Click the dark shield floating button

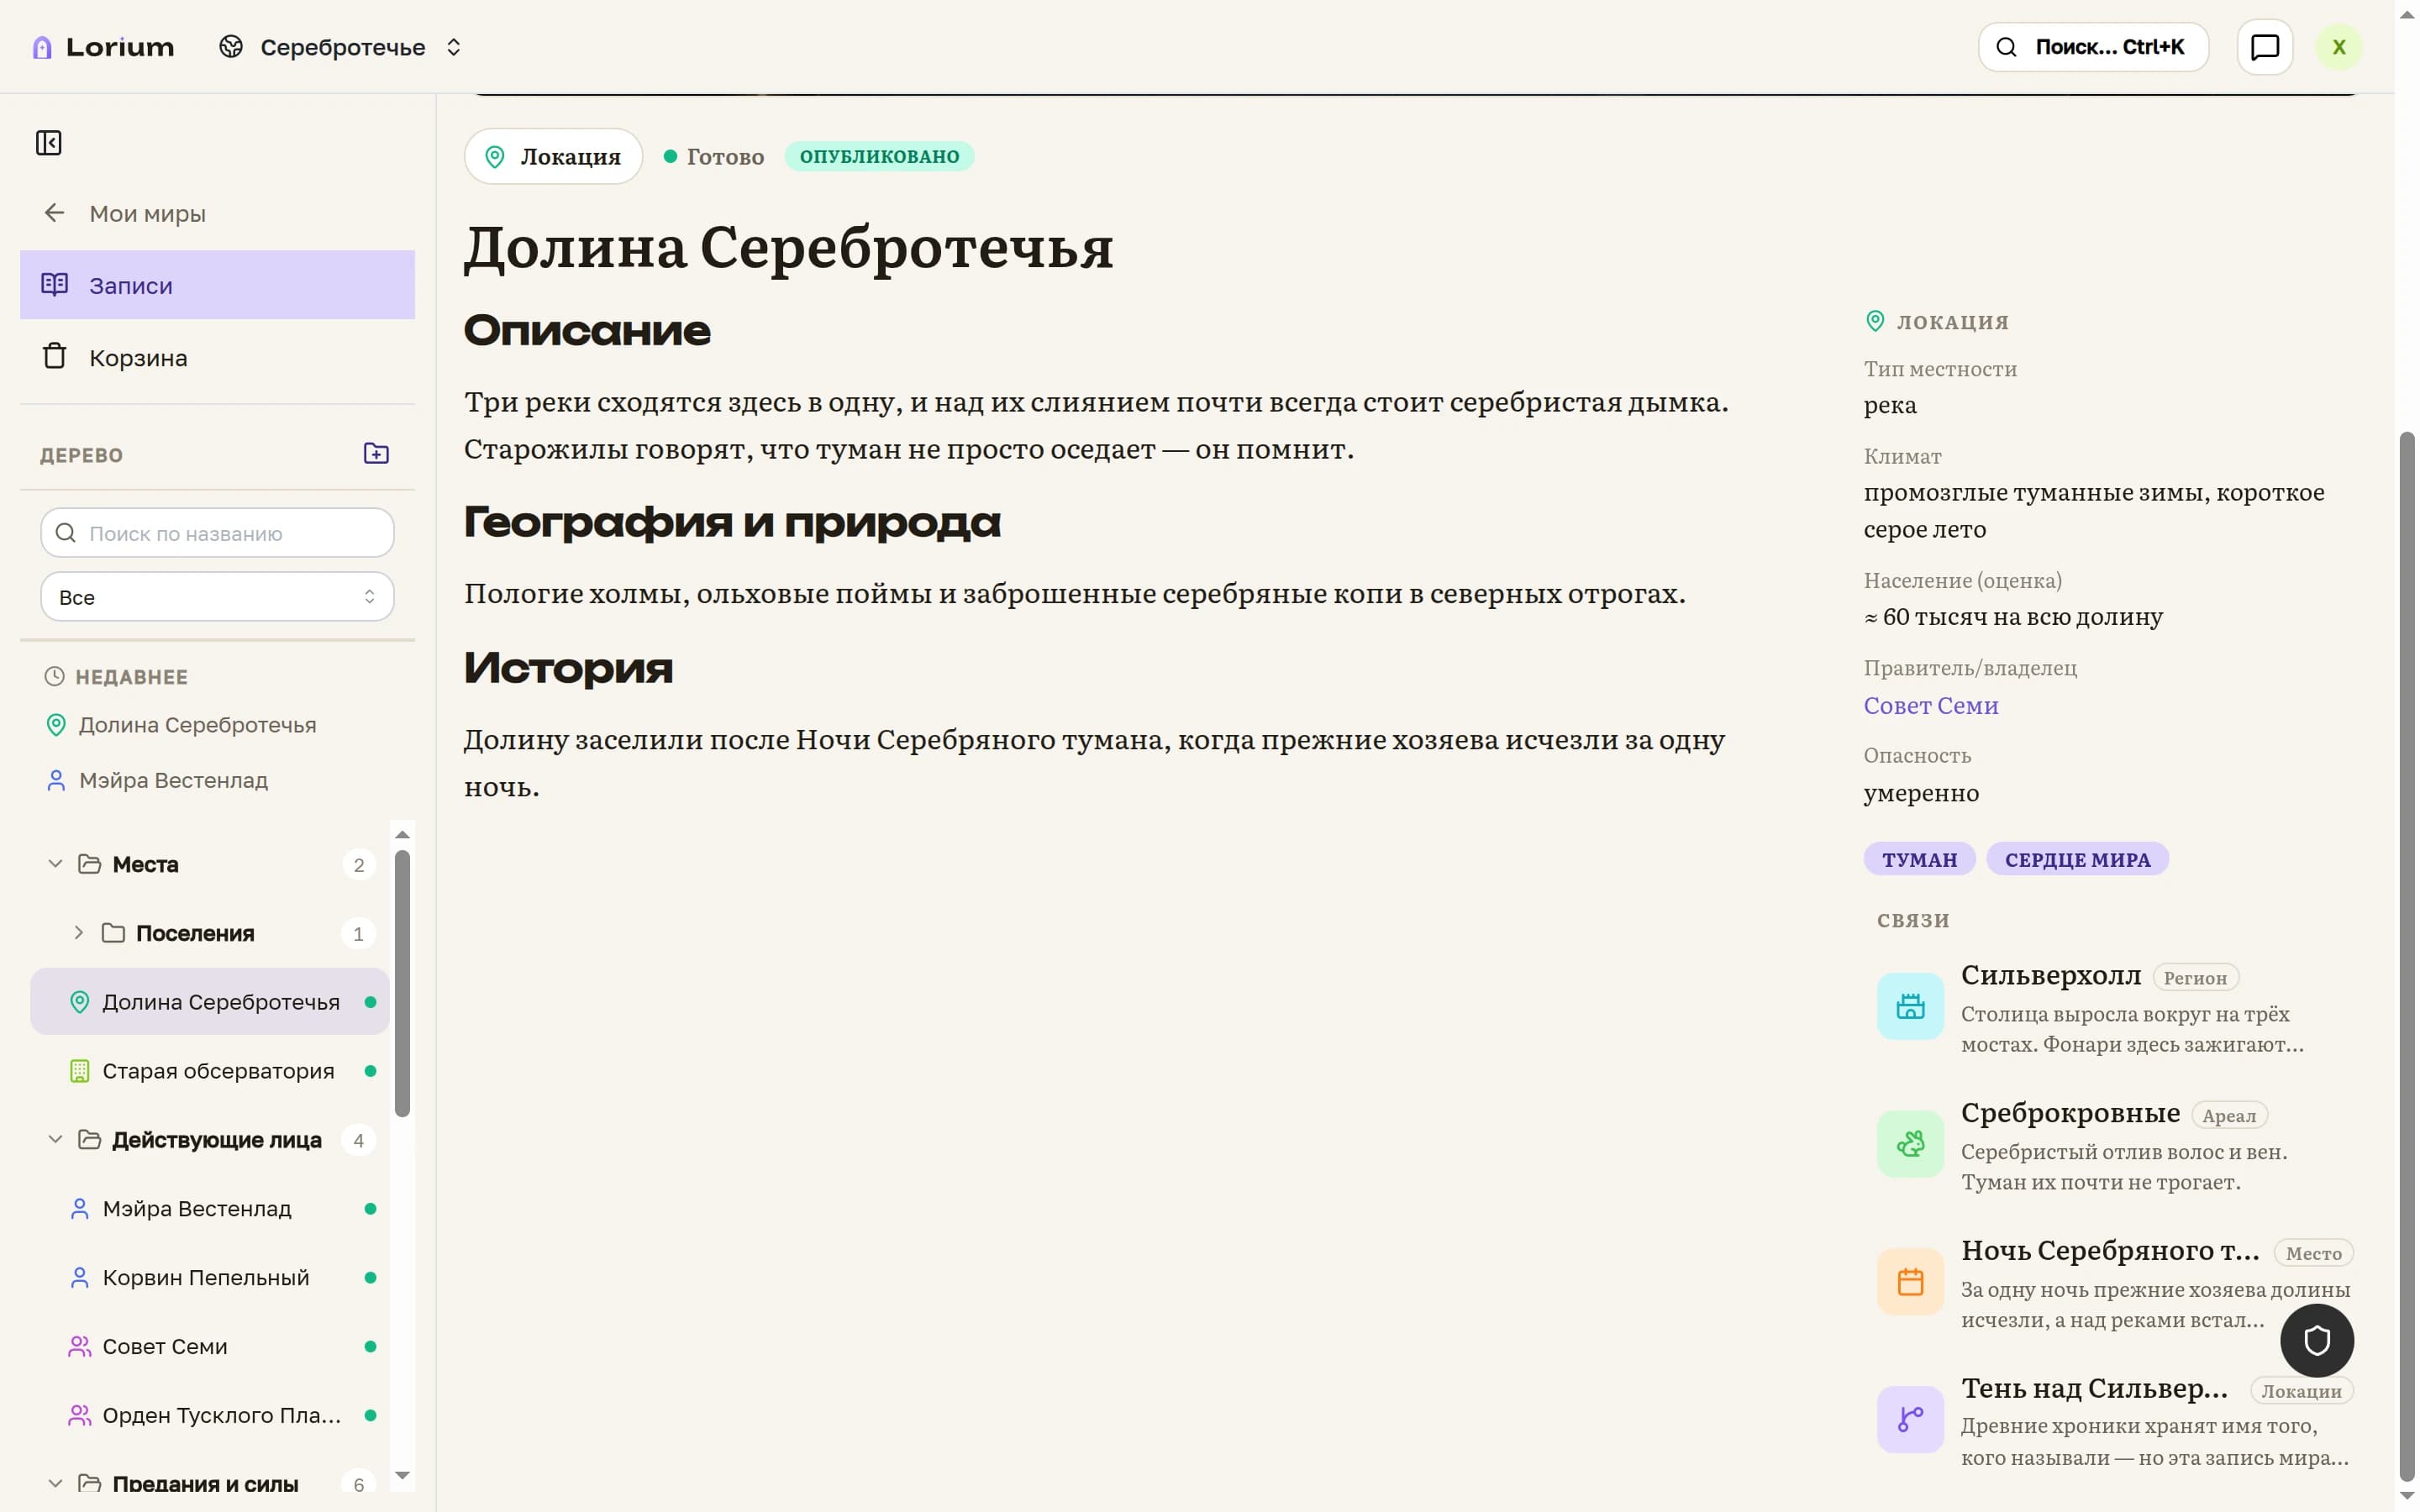[x=2317, y=1341]
